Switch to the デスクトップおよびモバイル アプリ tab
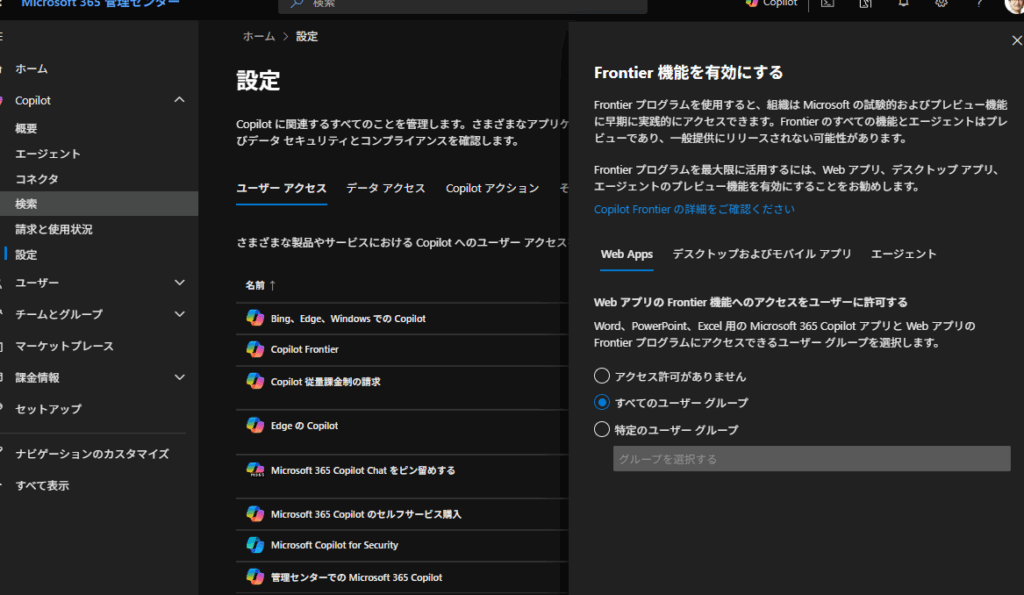 764,255
